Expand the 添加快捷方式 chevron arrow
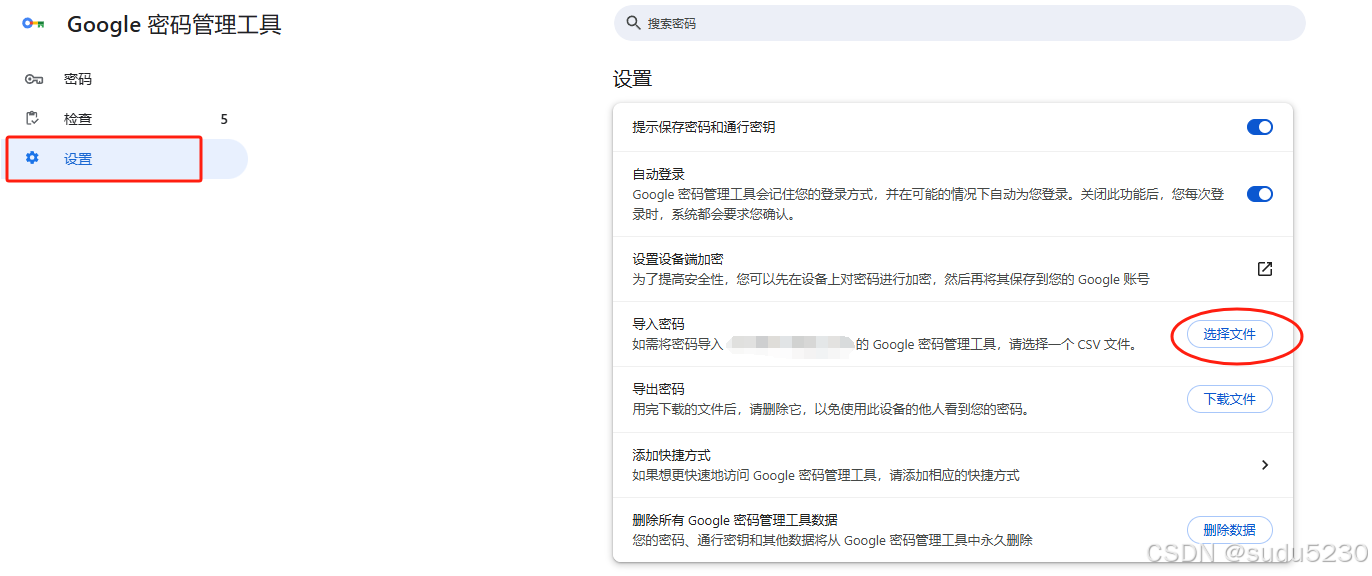Image resolution: width=1372 pixels, height=576 pixels. coord(1265,465)
